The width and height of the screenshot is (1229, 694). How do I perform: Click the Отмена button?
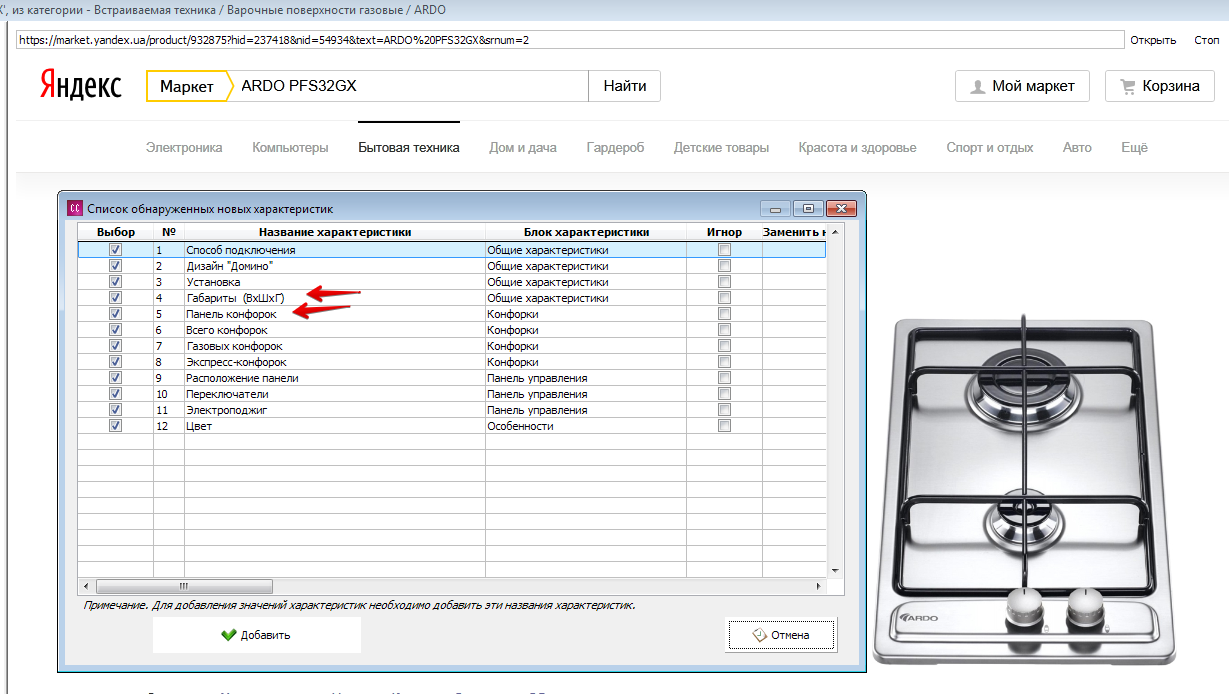coord(780,634)
